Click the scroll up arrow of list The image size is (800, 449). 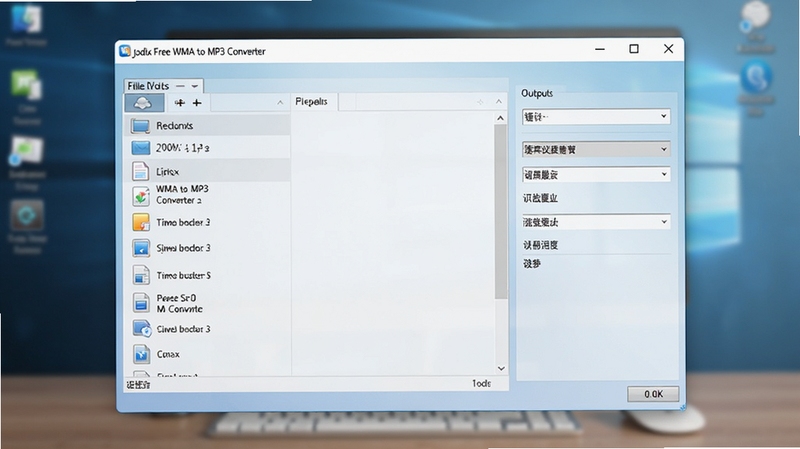tap(501, 118)
